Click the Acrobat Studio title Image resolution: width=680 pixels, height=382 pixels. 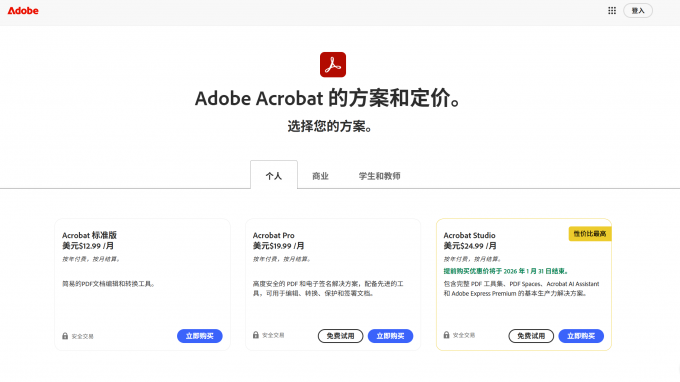coord(469,235)
